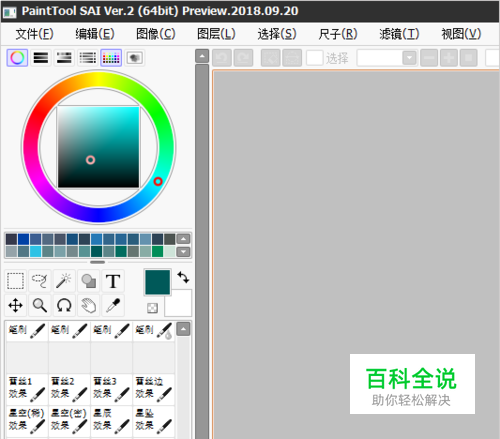Click the reset zoom square button
Screen dimensions: 500x439
pos(468,58)
